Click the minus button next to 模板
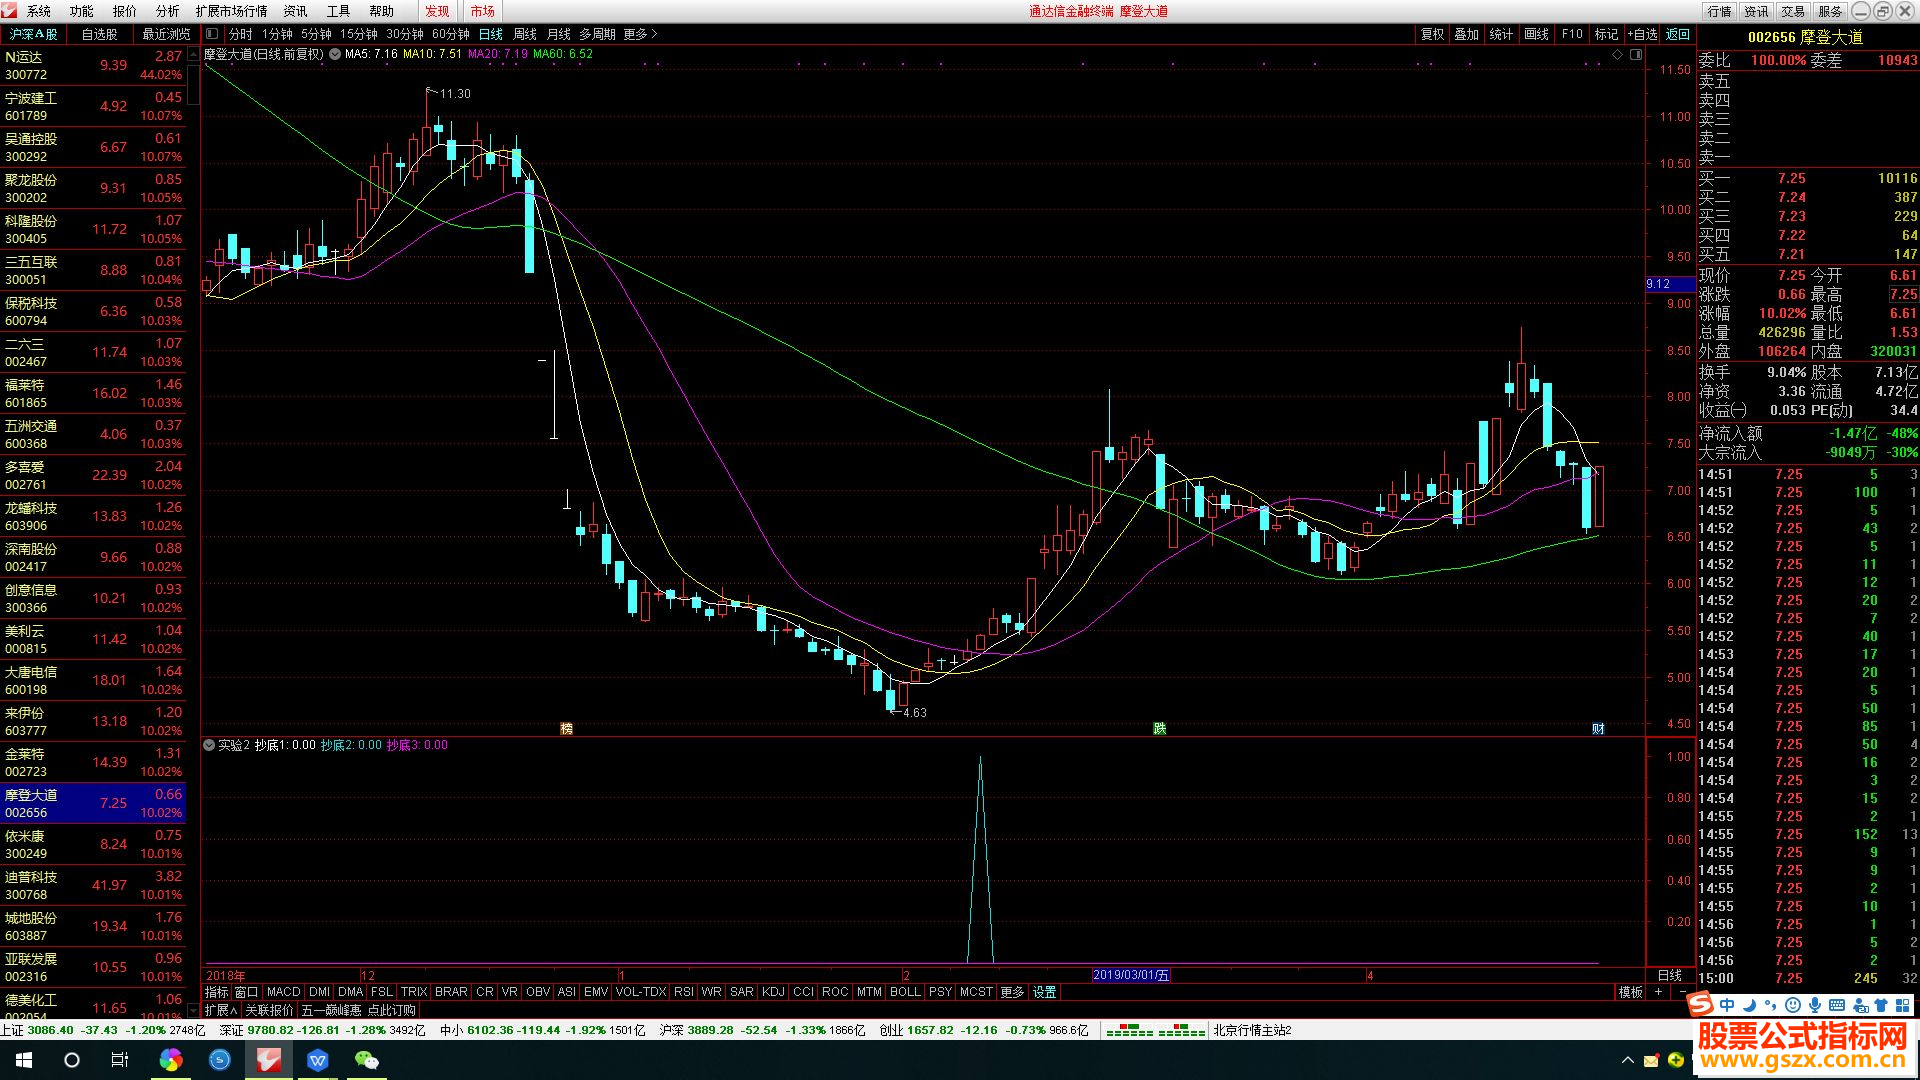This screenshot has height=1080, width=1920. [x=1682, y=992]
